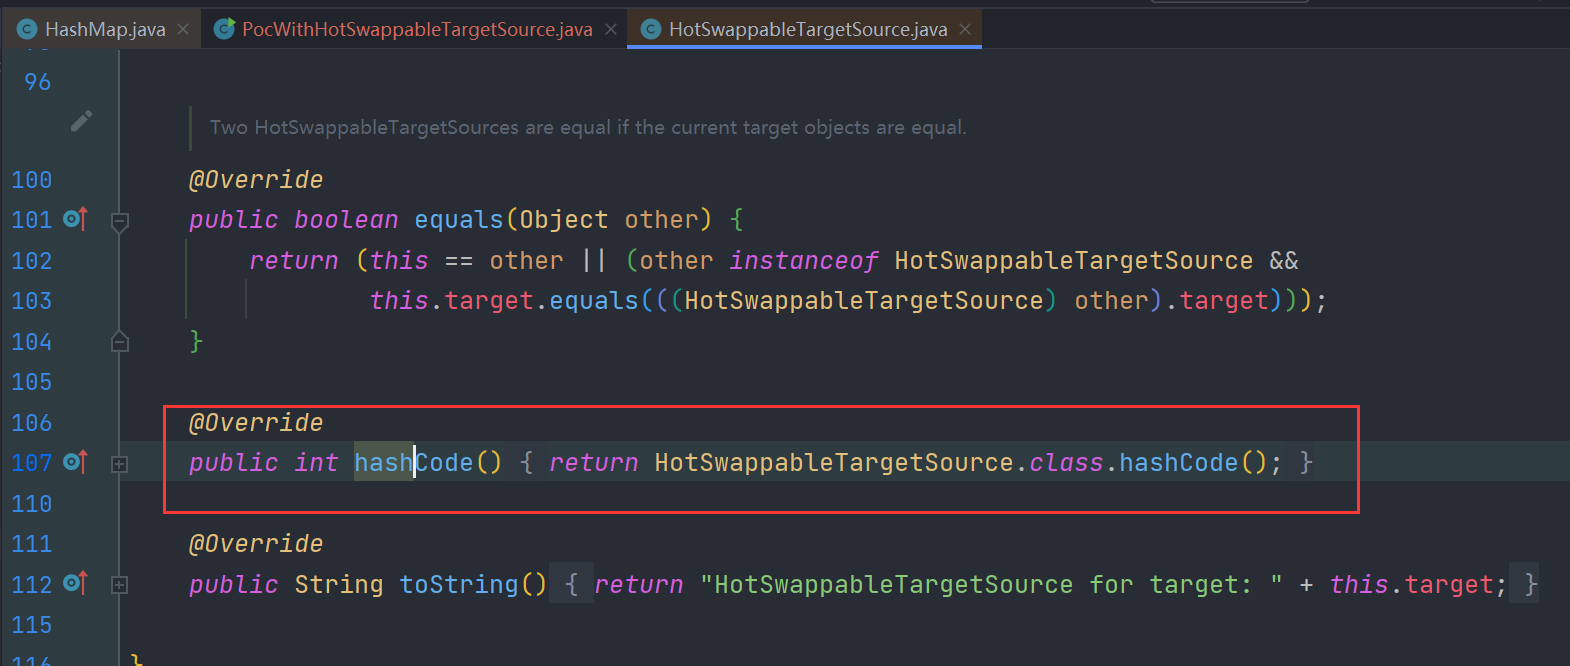Click fold end marker on line 104
This screenshot has height=666, width=1570.
tap(120, 342)
